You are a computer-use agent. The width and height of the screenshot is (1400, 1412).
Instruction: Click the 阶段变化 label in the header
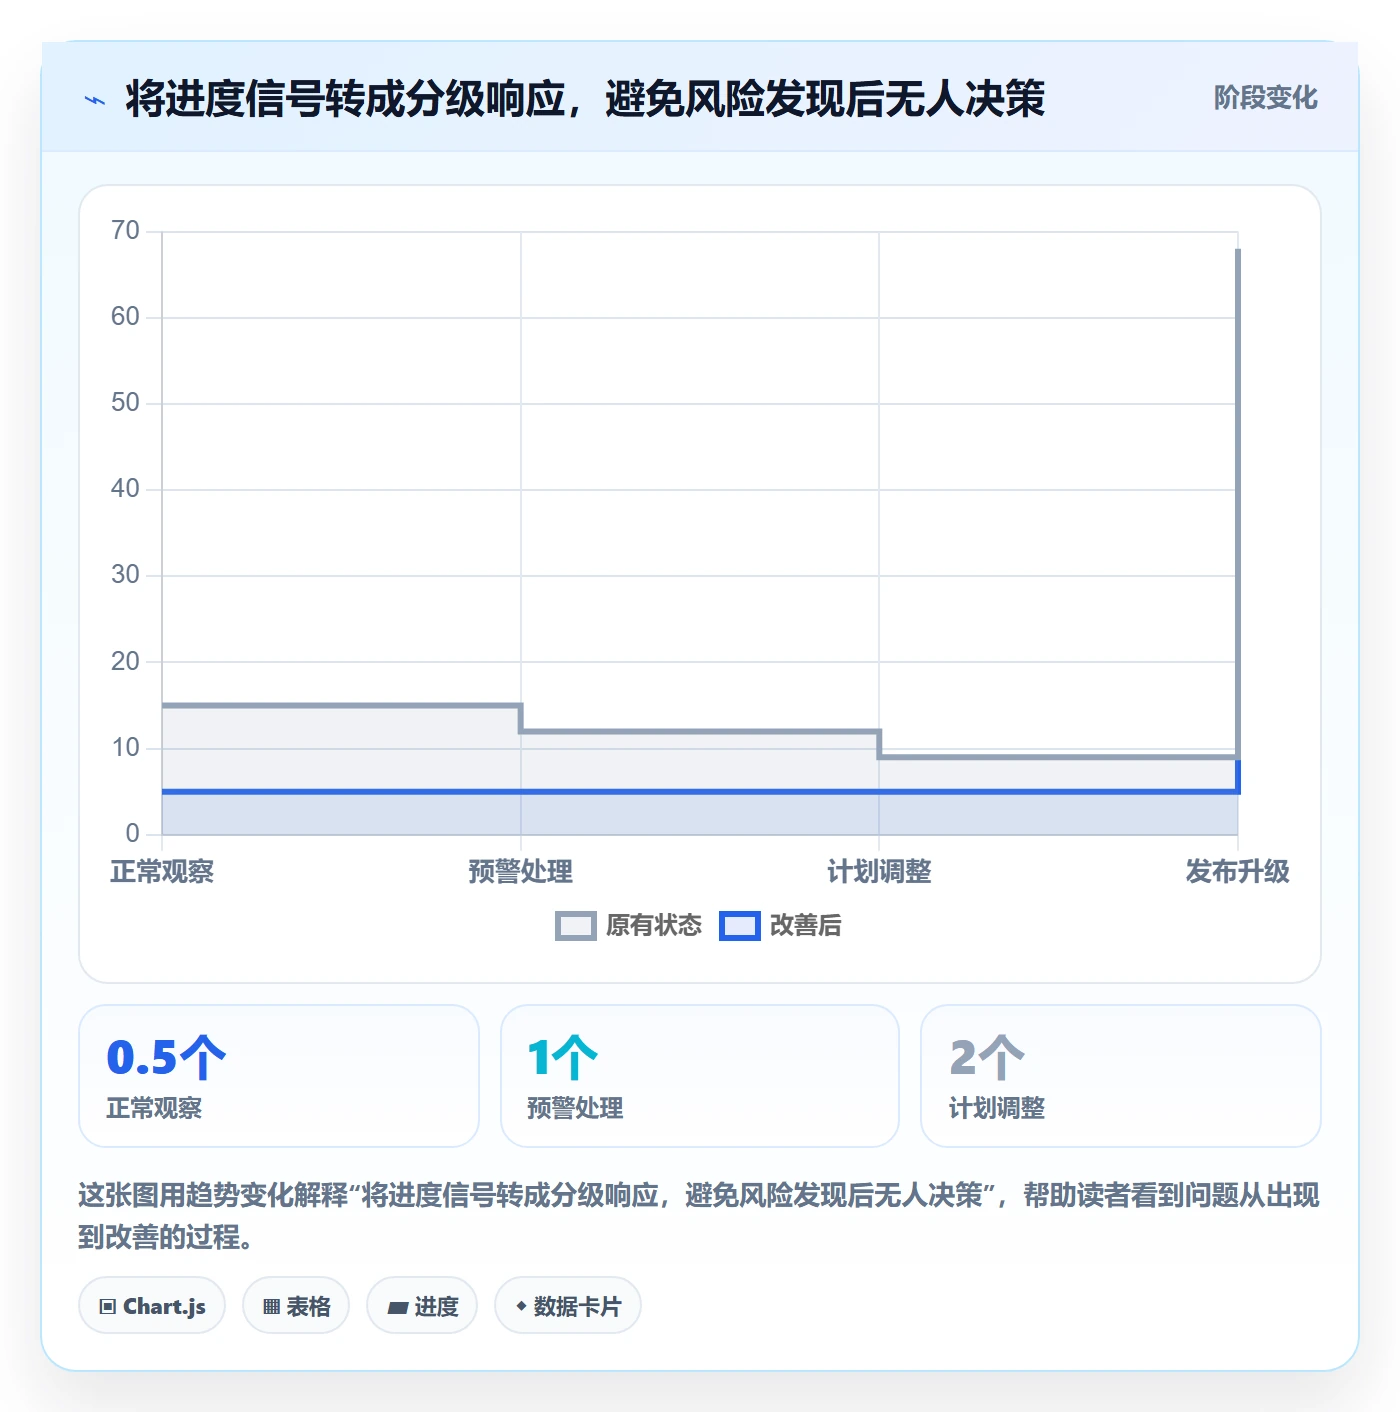1265,98
